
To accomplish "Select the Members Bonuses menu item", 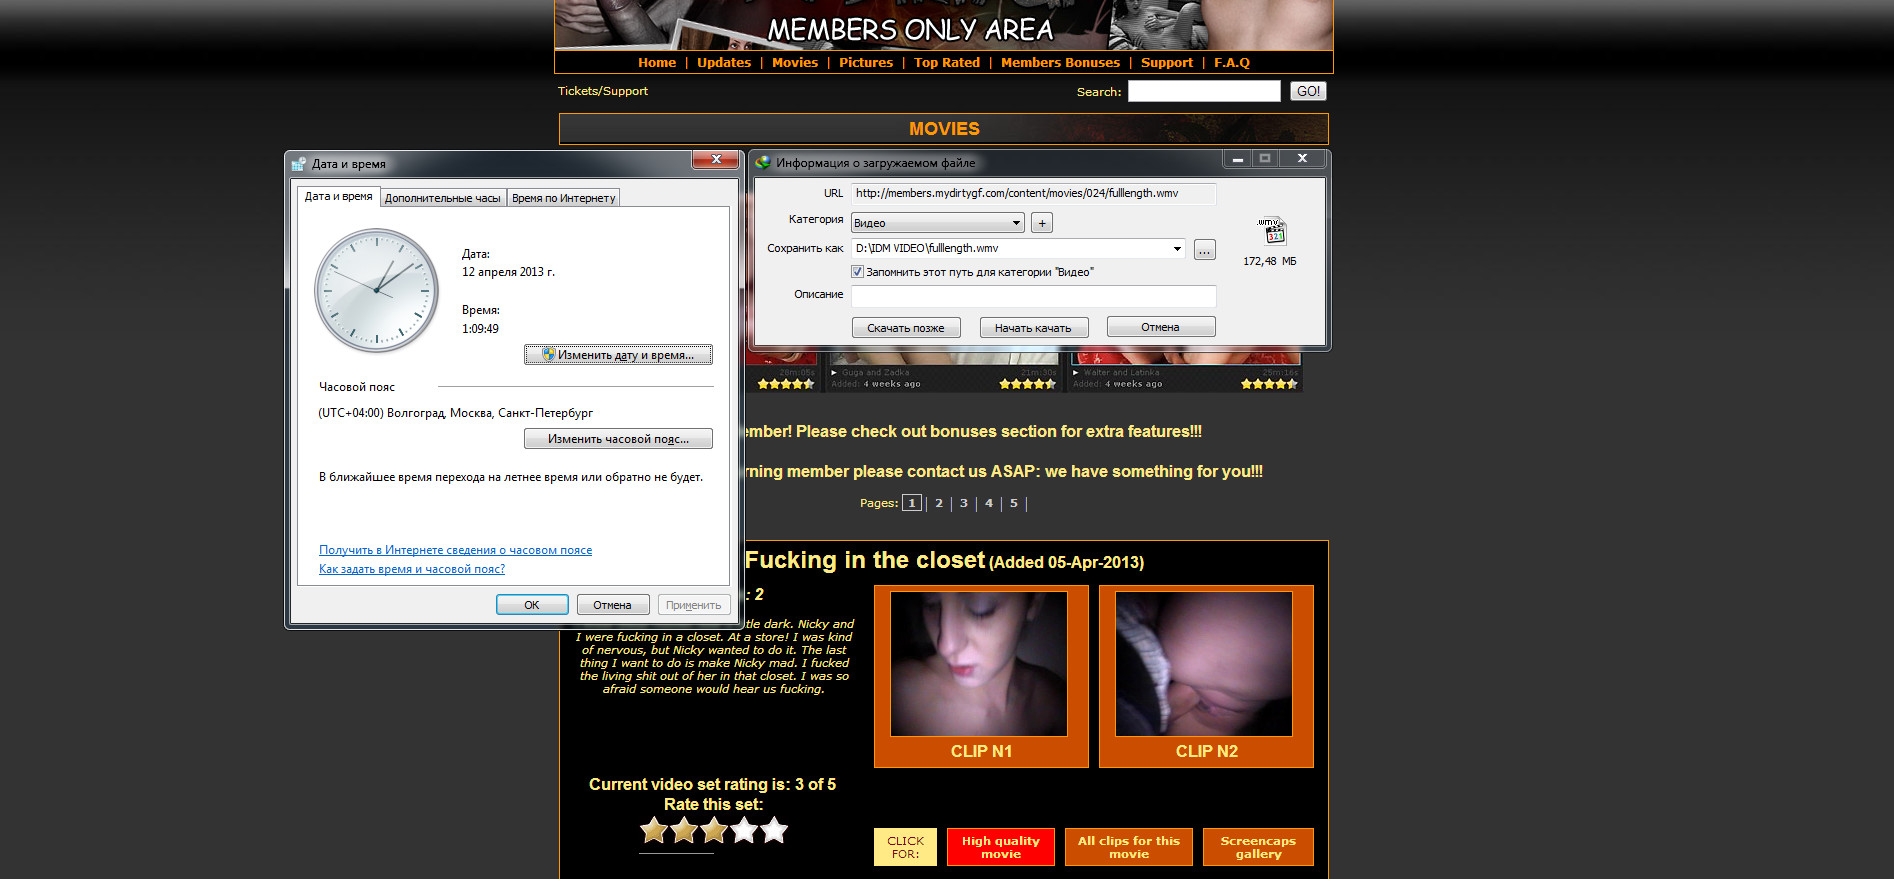I will (x=1060, y=62).
